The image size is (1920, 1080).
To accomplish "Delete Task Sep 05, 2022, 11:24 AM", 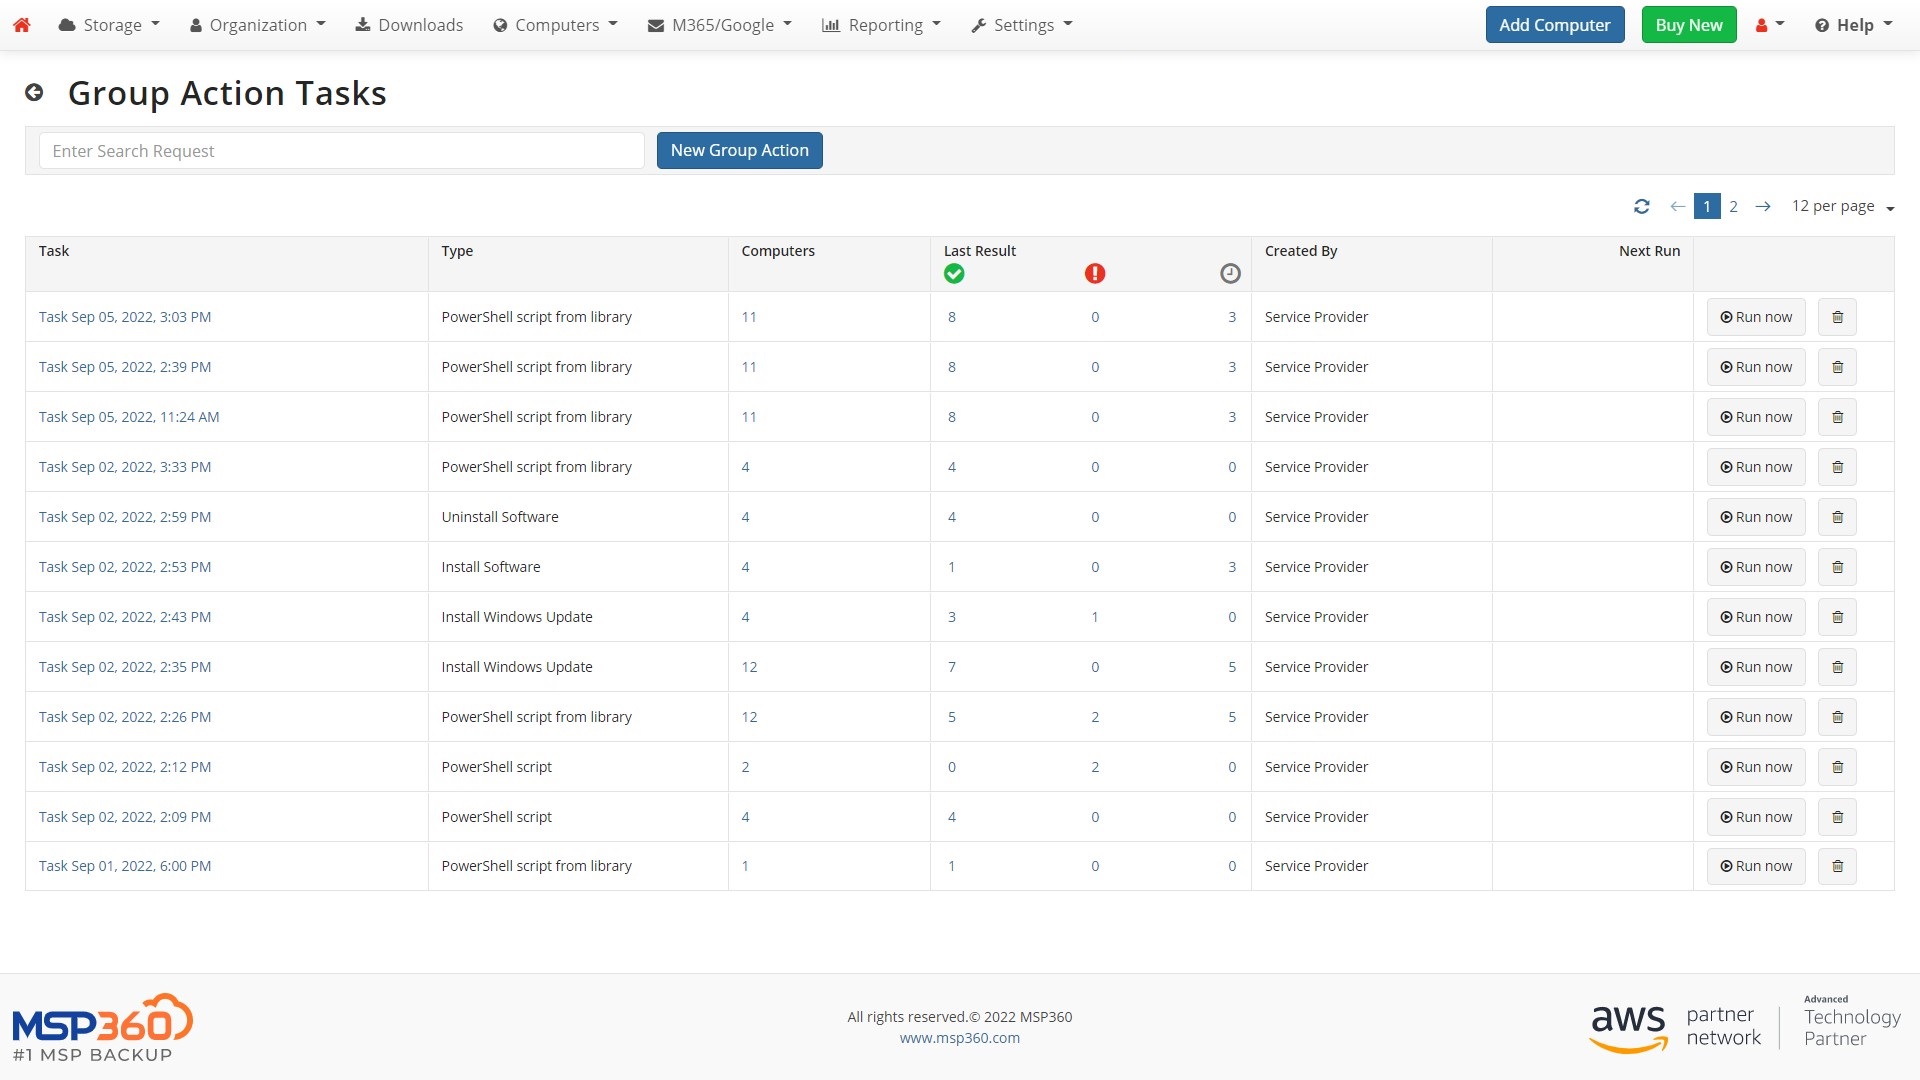I will (1837, 417).
